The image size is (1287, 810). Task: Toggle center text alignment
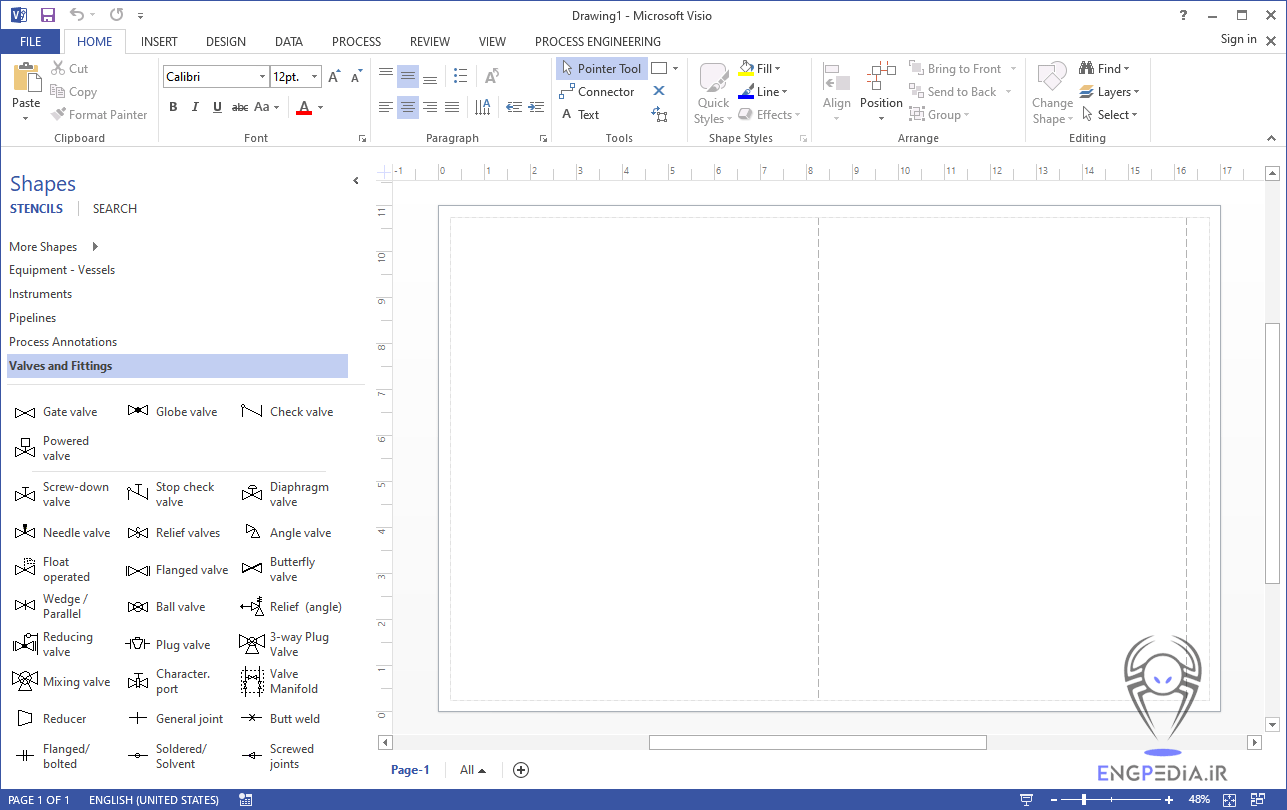pyautogui.click(x=408, y=106)
